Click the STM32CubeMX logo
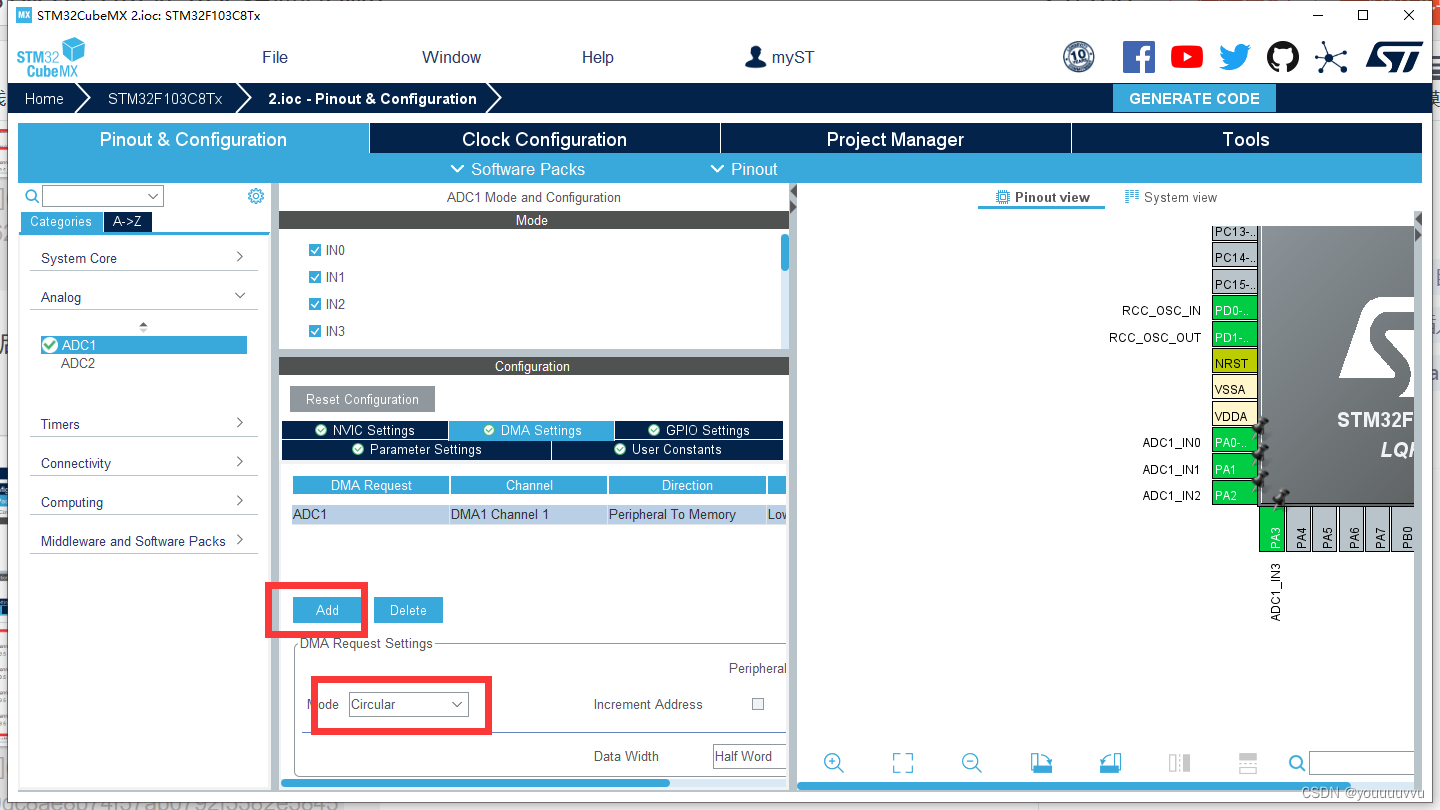Image resolution: width=1440 pixels, height=810 pixels. [50, 58]
